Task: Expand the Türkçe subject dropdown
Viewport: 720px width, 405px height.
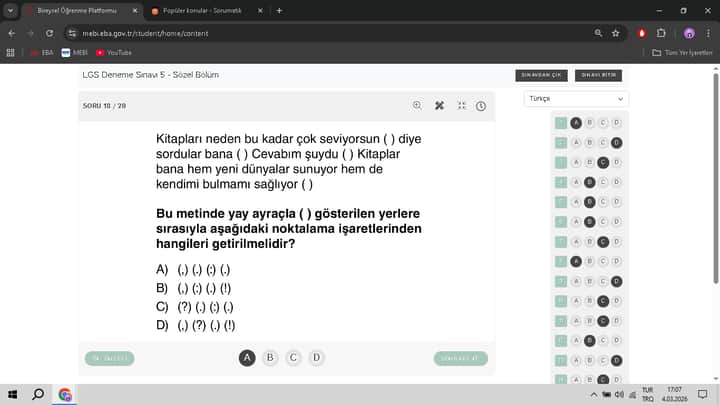Action: (x=576, y=99)
